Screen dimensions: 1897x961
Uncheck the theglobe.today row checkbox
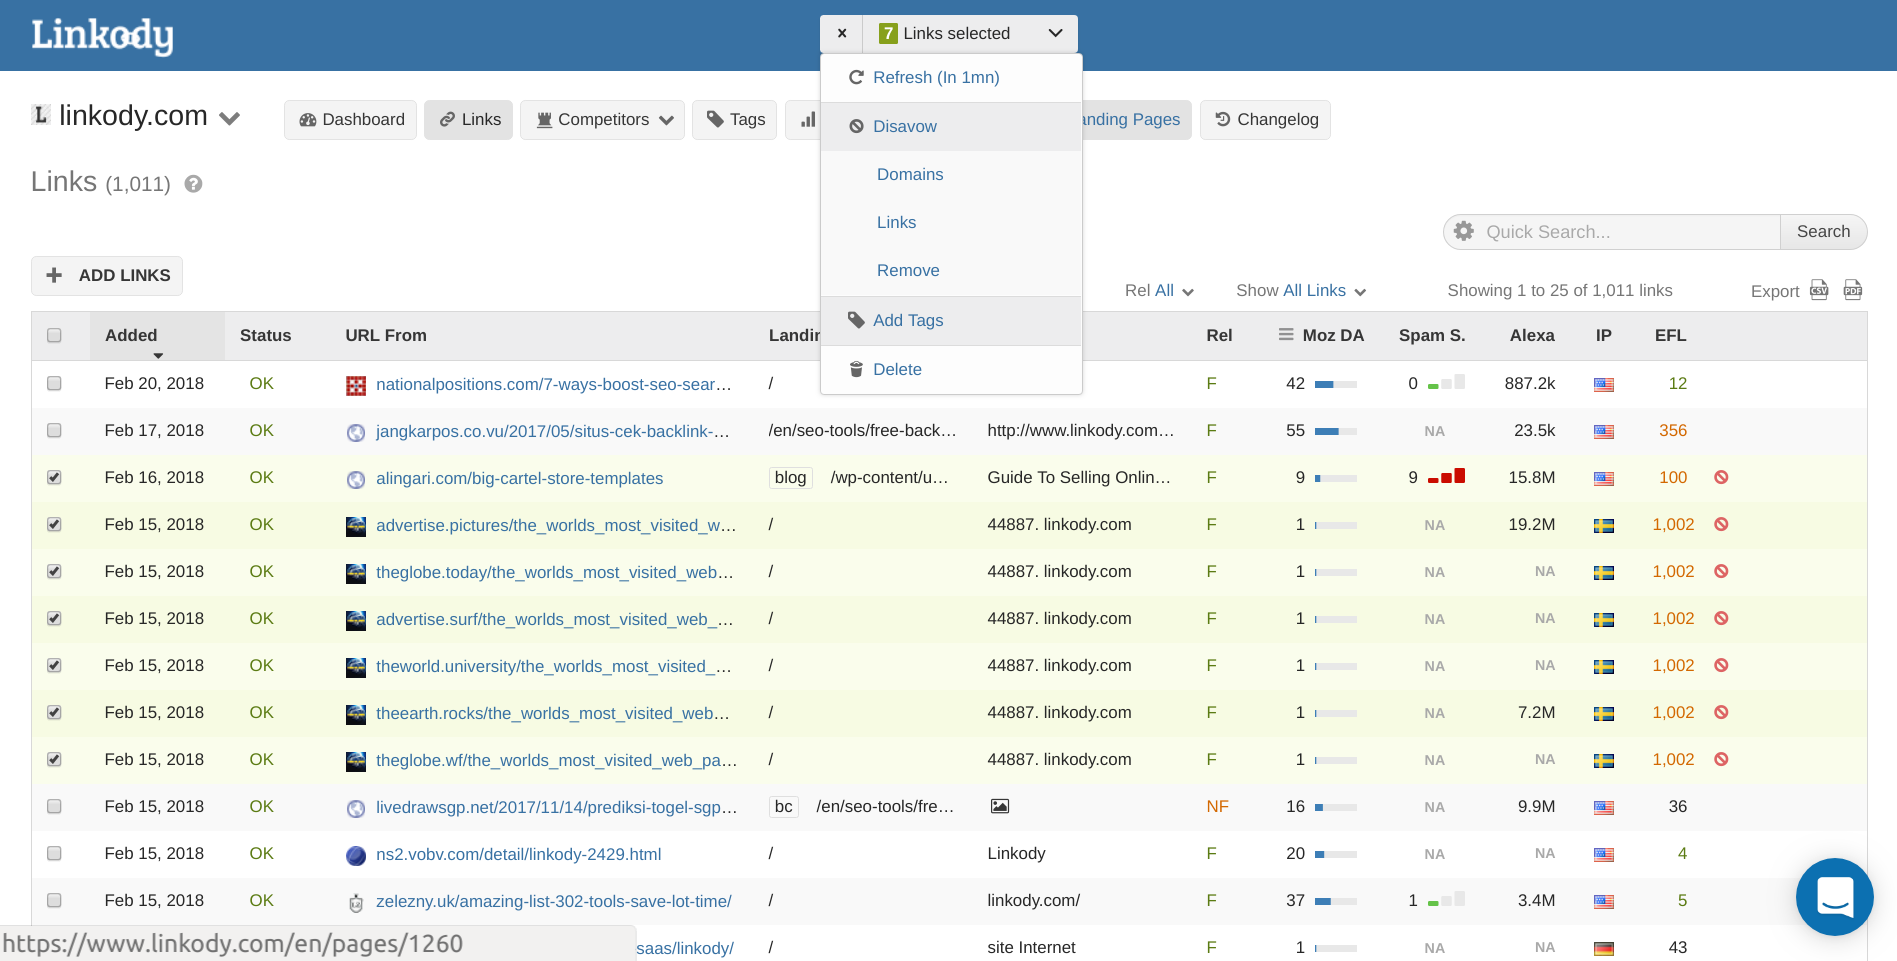click(x=54, y=571)
